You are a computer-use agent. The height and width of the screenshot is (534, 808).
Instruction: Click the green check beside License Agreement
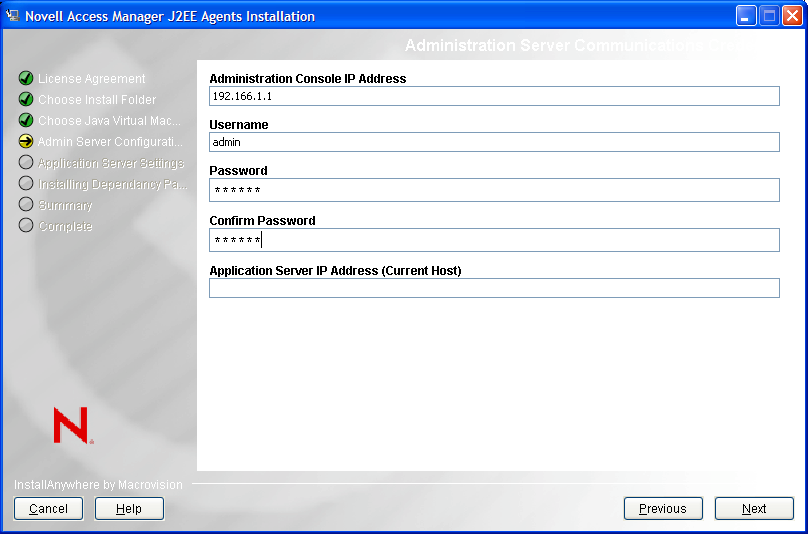pyautogui.click(x=26, y=78)
